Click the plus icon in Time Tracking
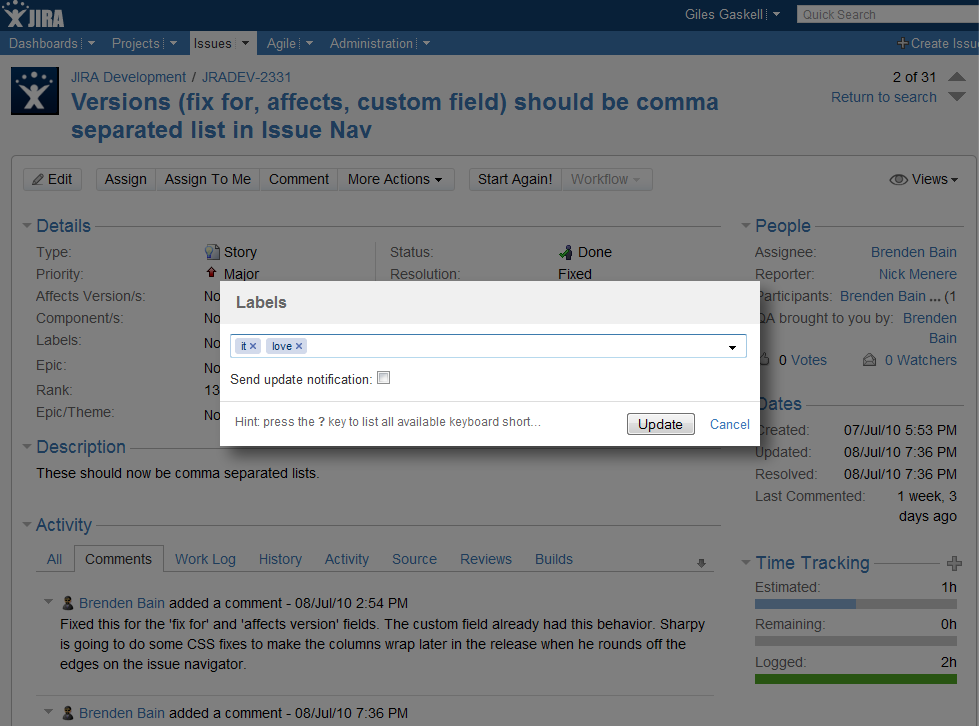The image size is (979, 726). (x=954, y=564)
